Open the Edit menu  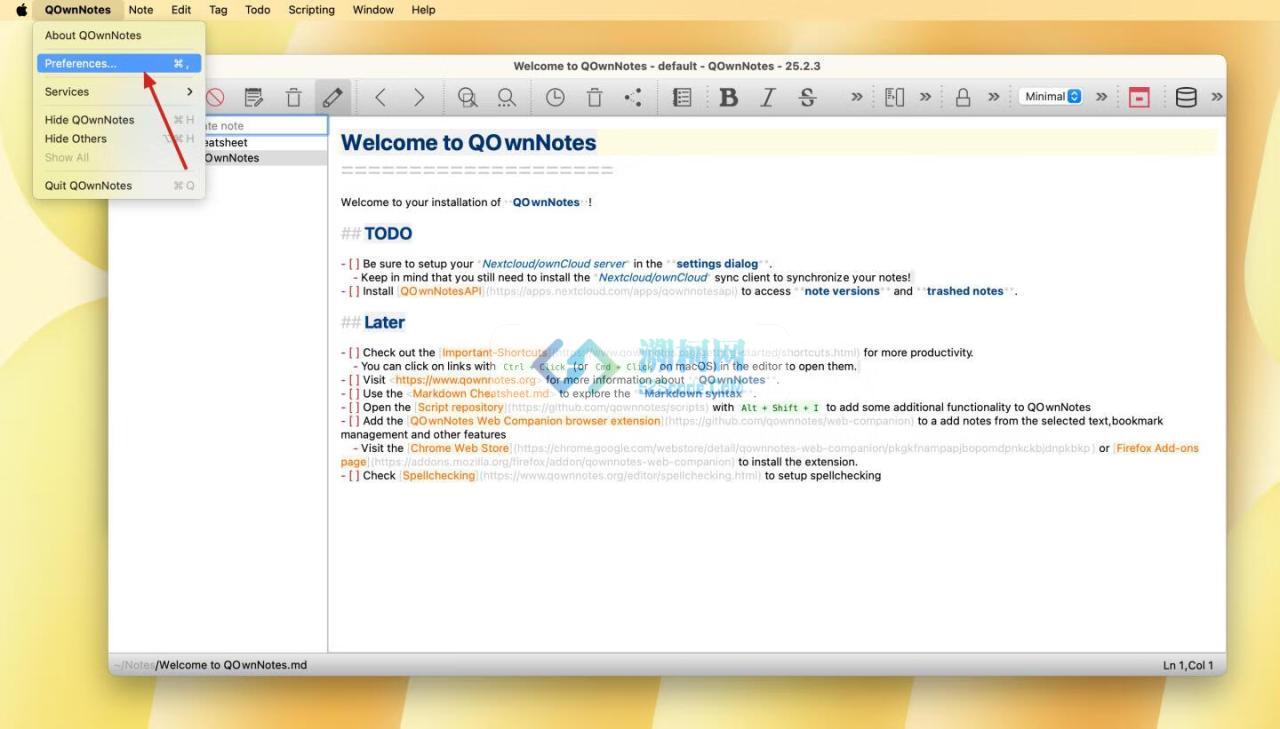[x=181, y=10]
